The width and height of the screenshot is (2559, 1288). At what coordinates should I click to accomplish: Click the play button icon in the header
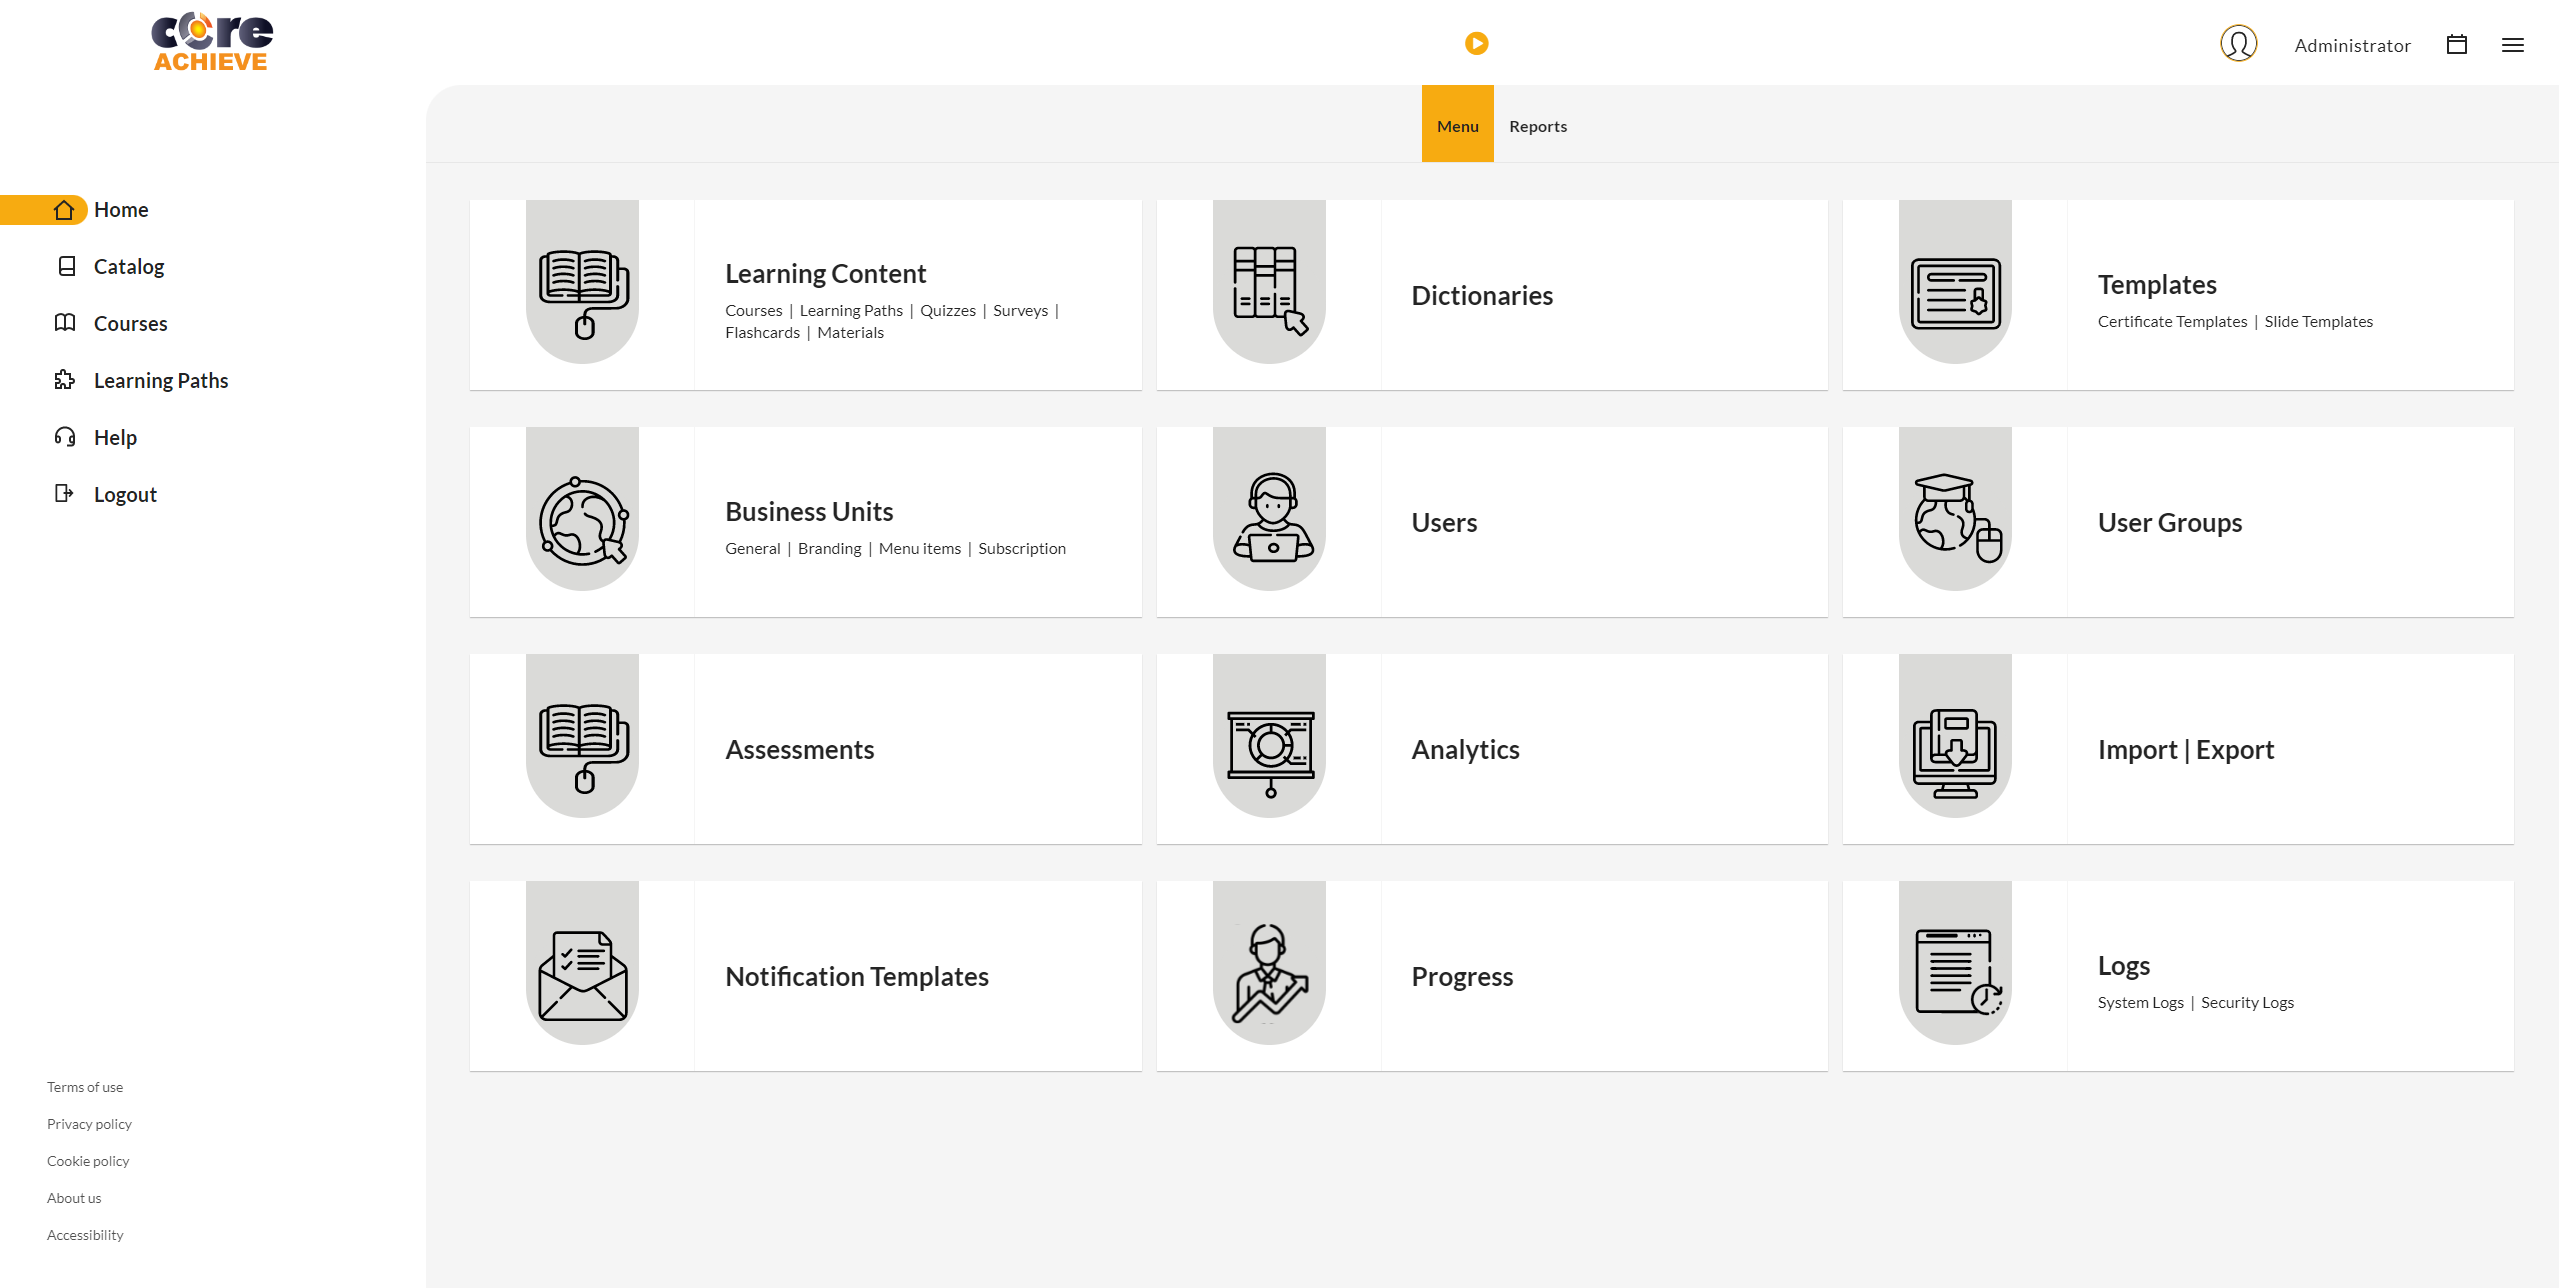1477,43
